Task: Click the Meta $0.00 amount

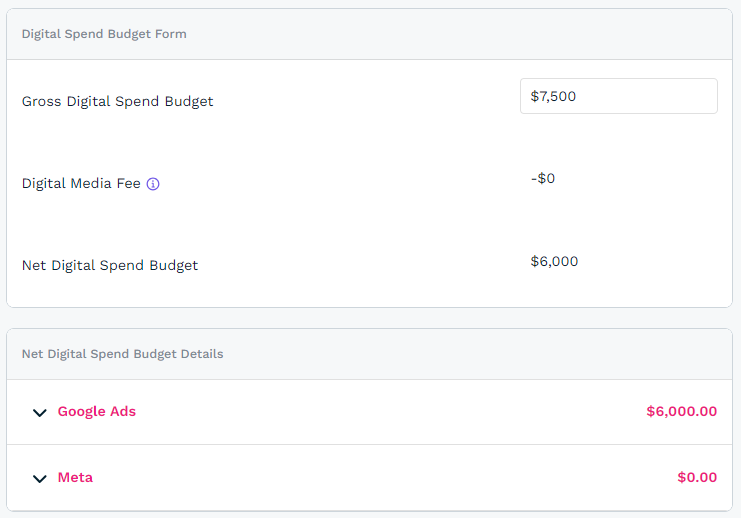Action: [697, 477]
